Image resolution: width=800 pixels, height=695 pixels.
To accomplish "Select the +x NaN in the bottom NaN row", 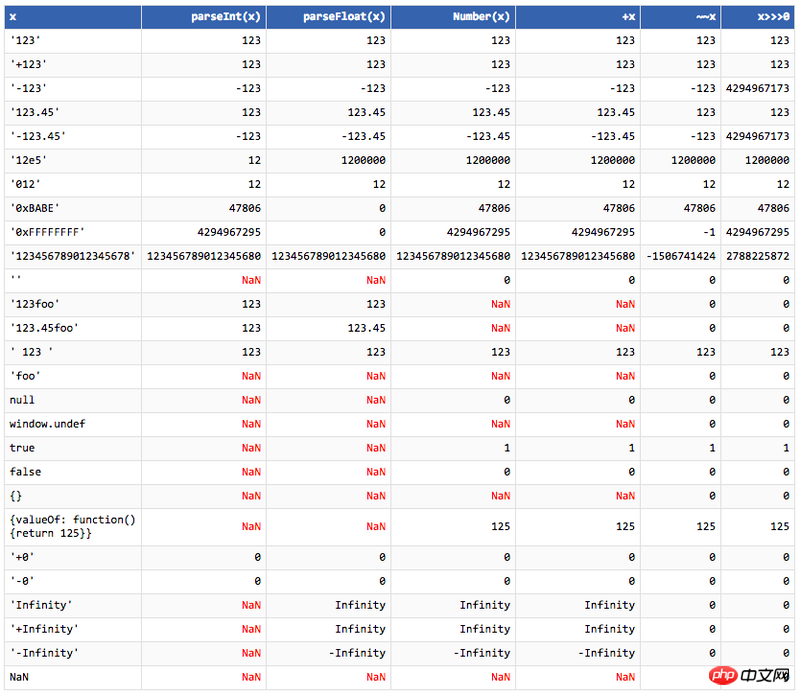I will [x=626, y=677].
